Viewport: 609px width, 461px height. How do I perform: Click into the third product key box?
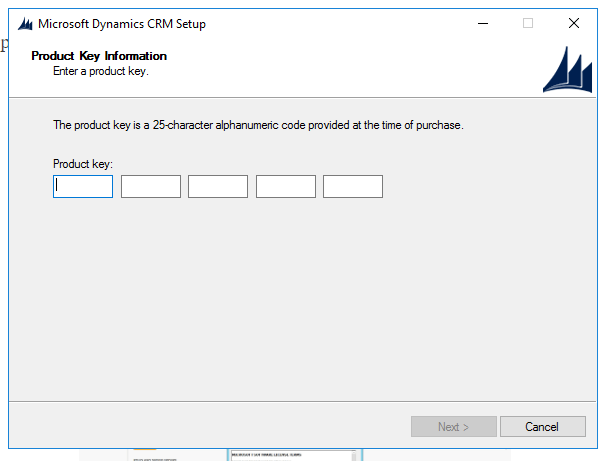click(x=218, y=186)
